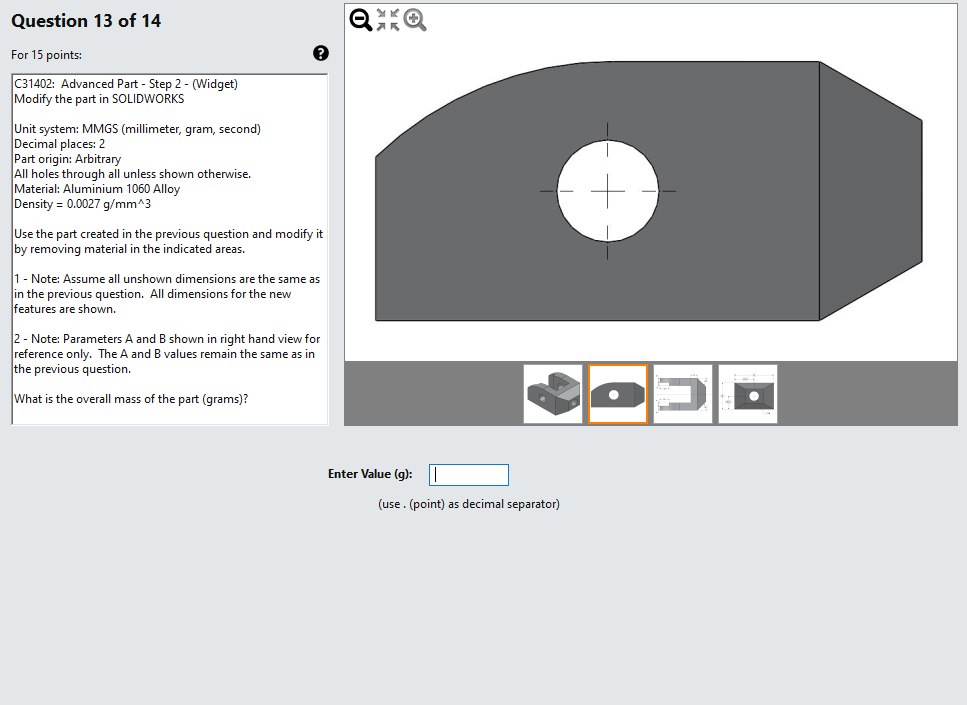Click inside the Enter Value input box
Screen dimensions: 967x705
point(468,474)
